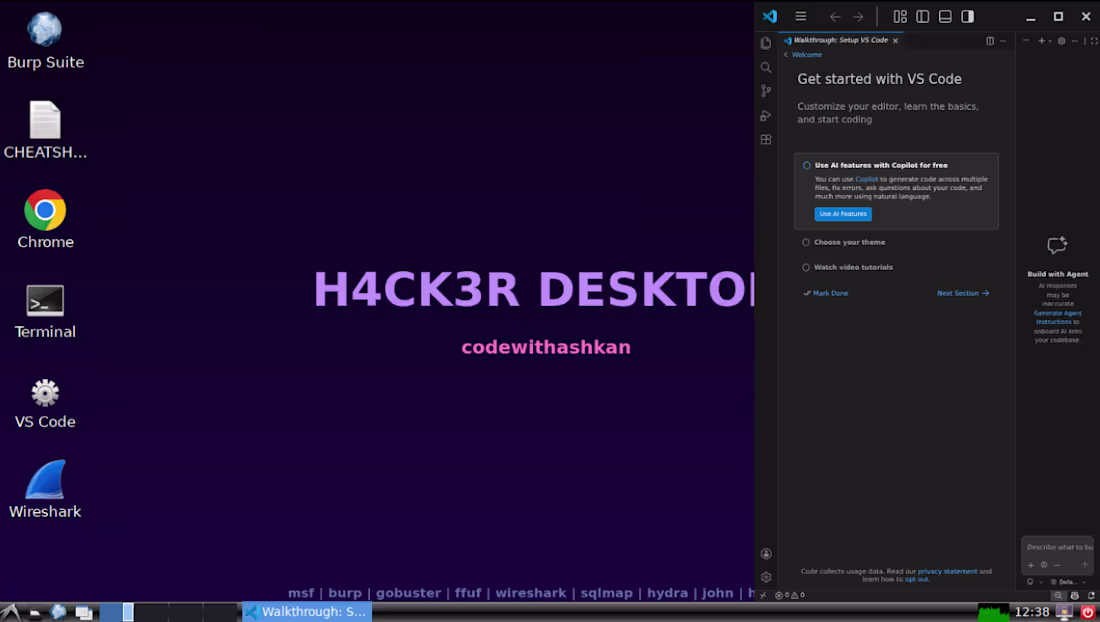Viewport: 1100px width, 622px height.
Task: Click Mark Done
Action: 826,293
